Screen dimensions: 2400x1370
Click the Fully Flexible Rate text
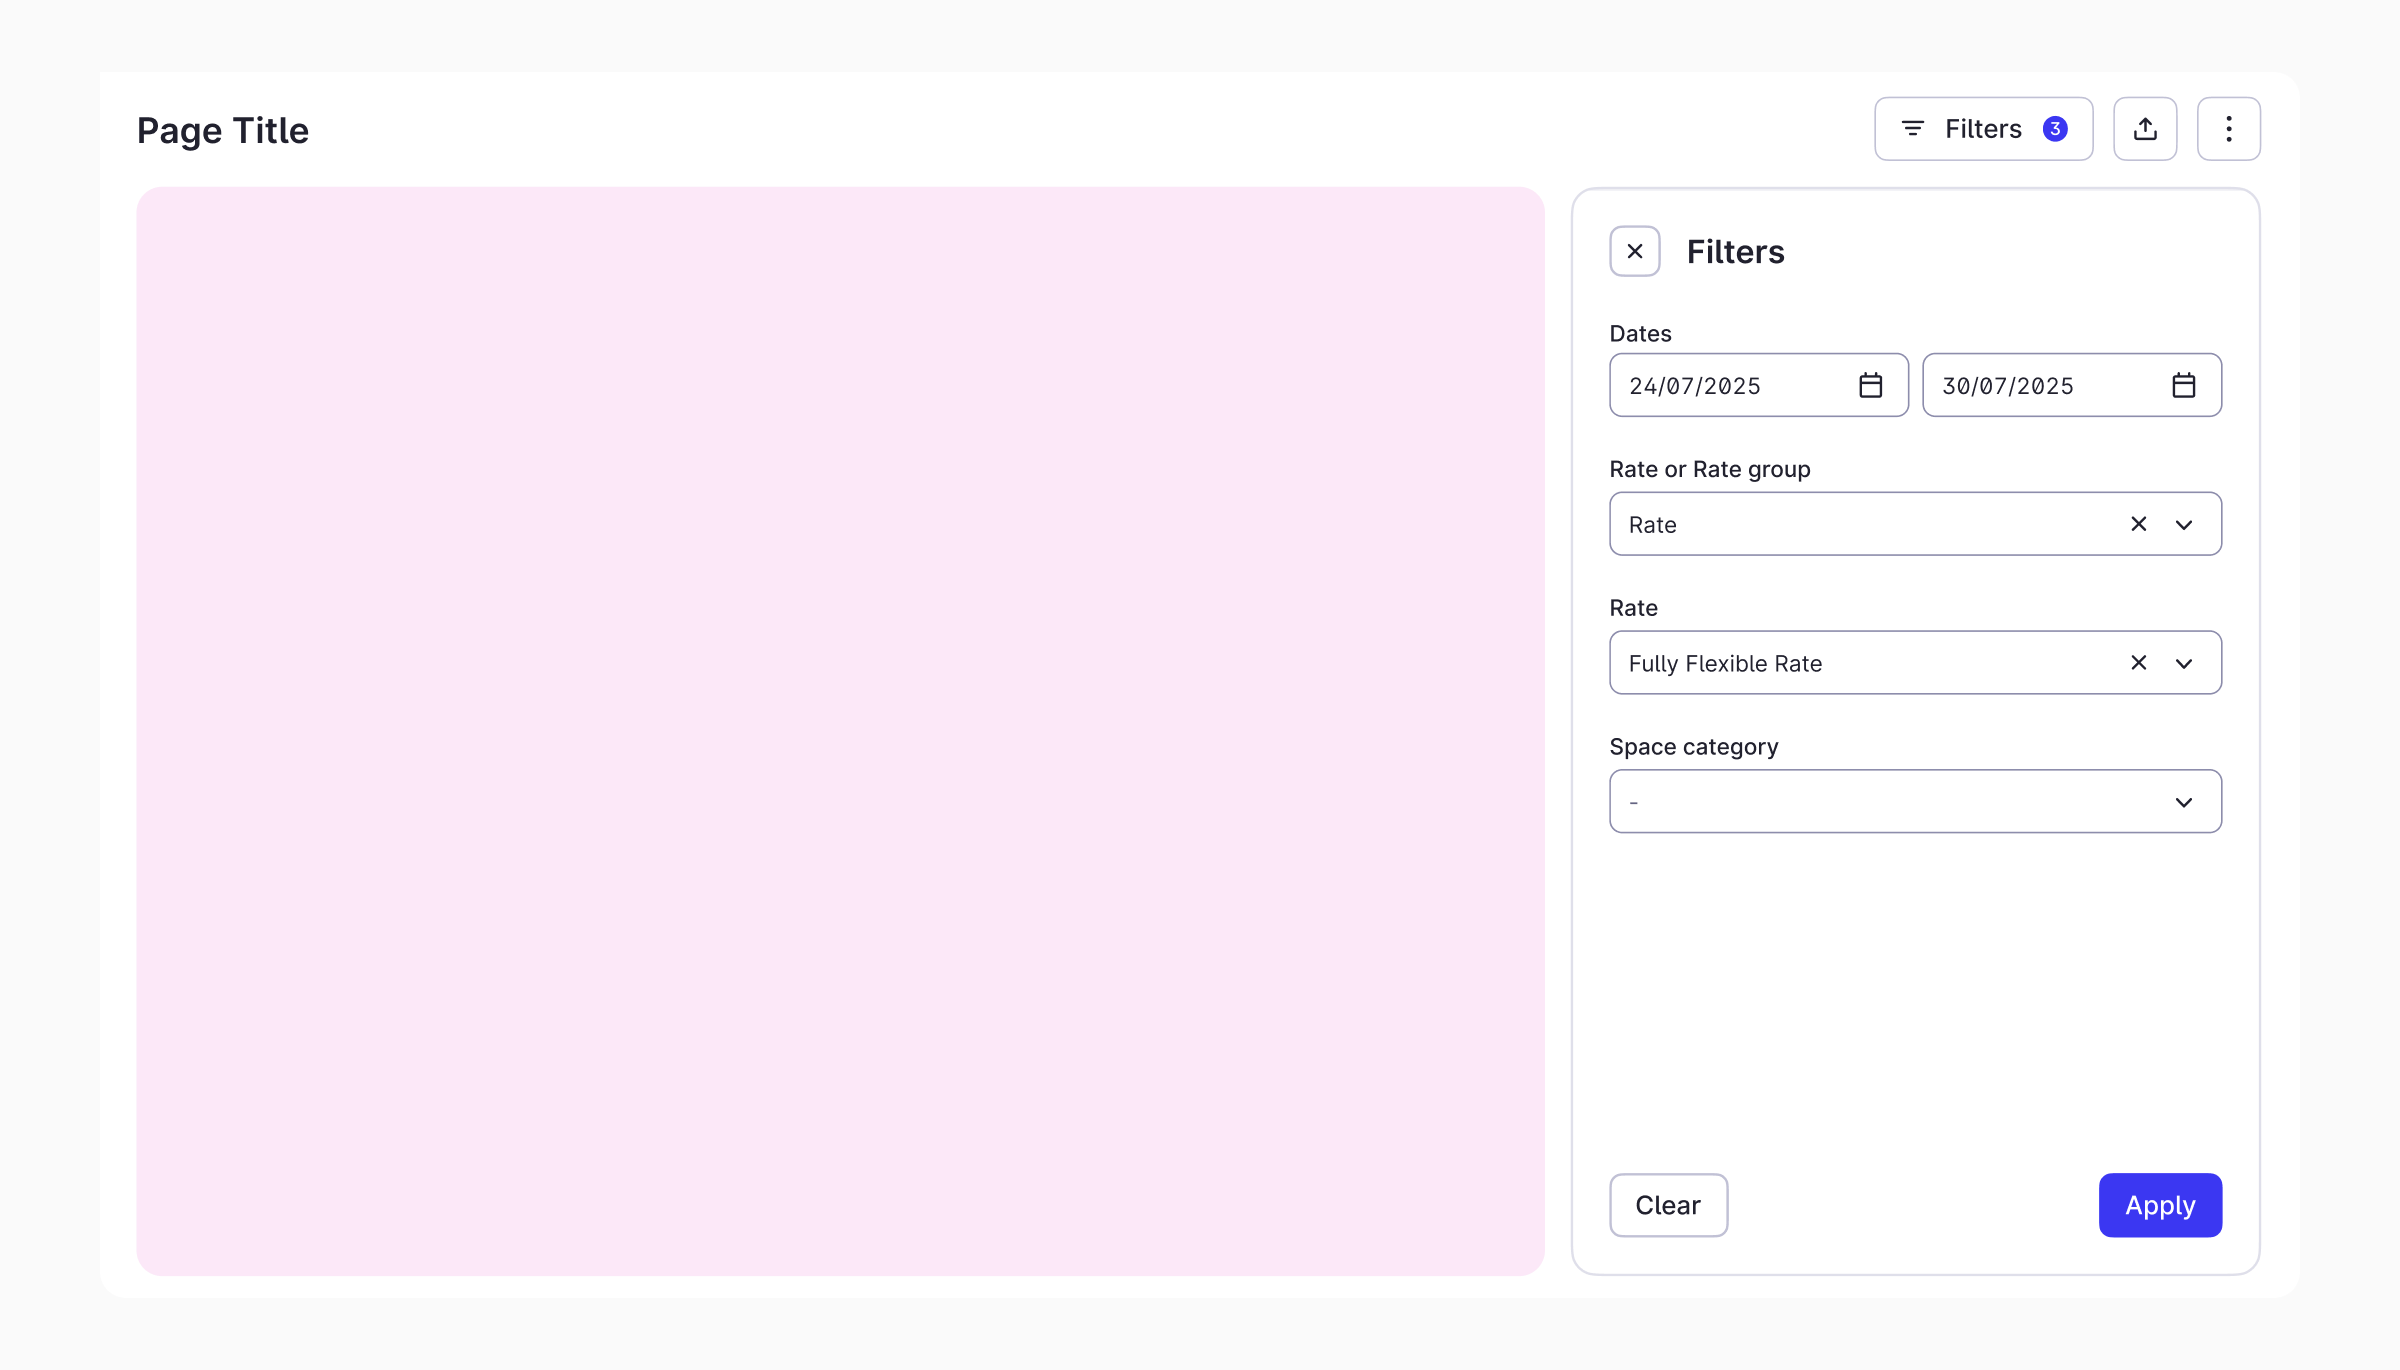pyautogui.click(x=1725, y=664)
